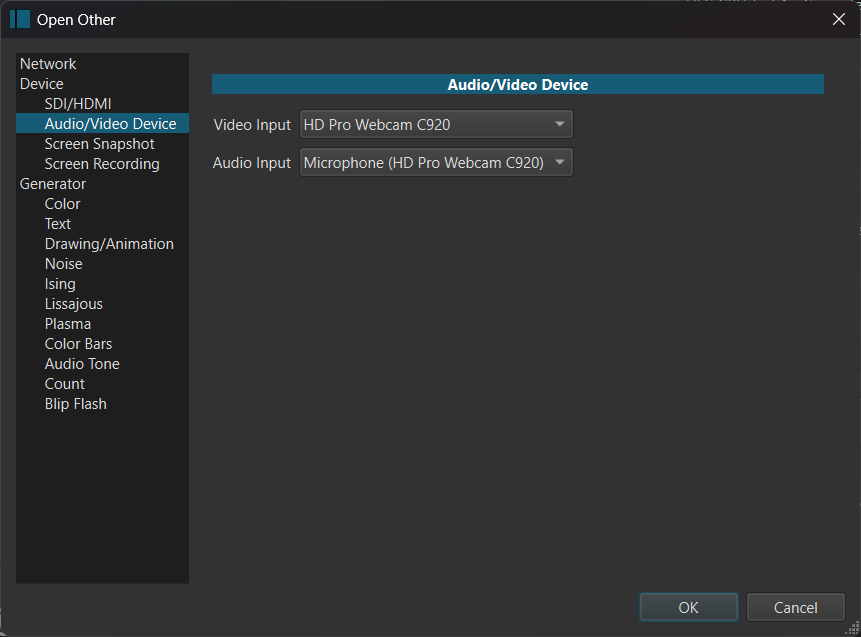Select Network in the sidebar list
Image resolution: width=861 pixels, height=637 pixels.
48,64
